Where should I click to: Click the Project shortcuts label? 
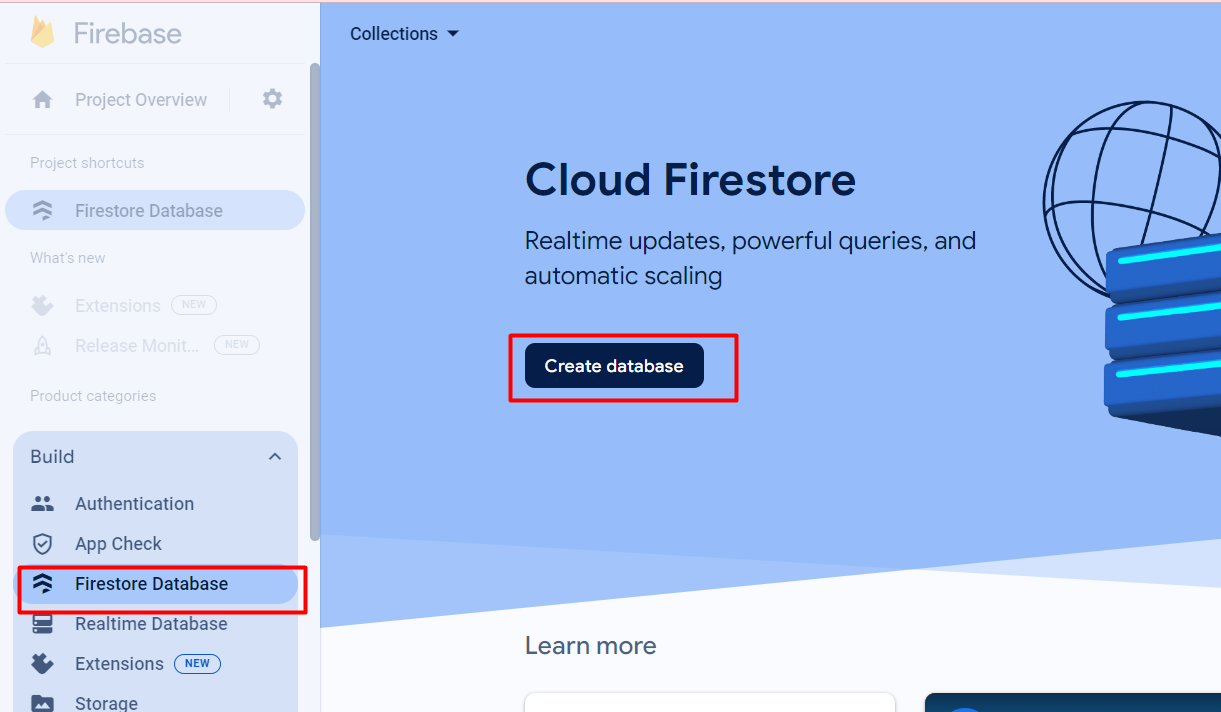(x=87, y=163)
